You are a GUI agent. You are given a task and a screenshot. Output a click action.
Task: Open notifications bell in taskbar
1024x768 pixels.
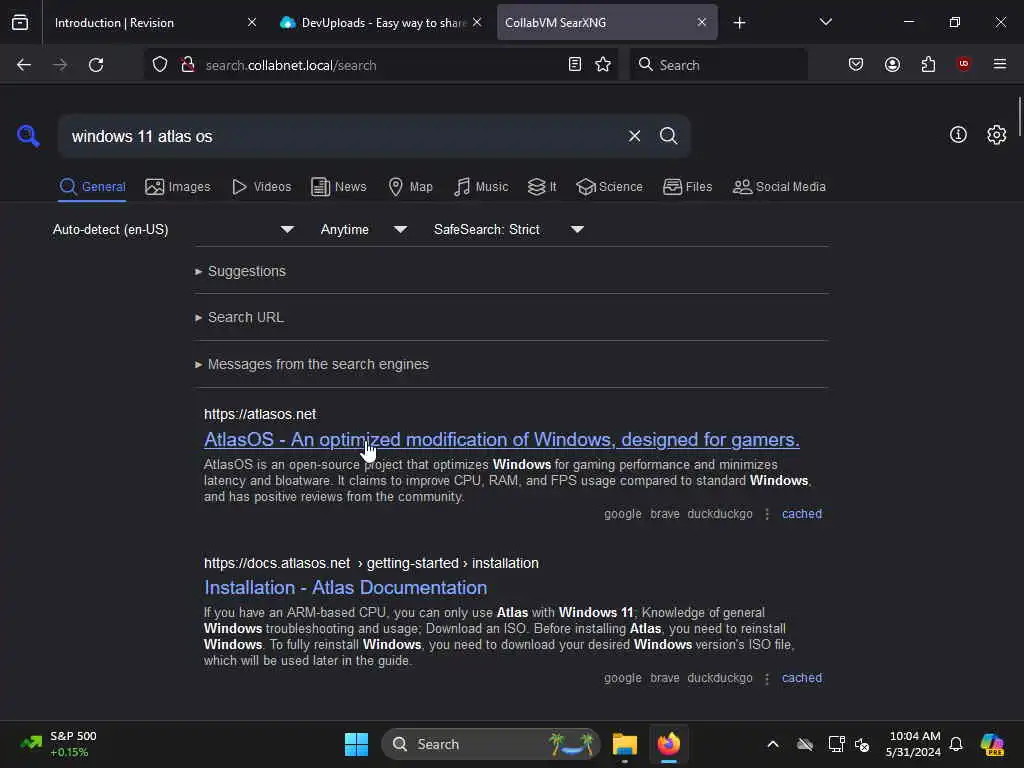(956, 744)
